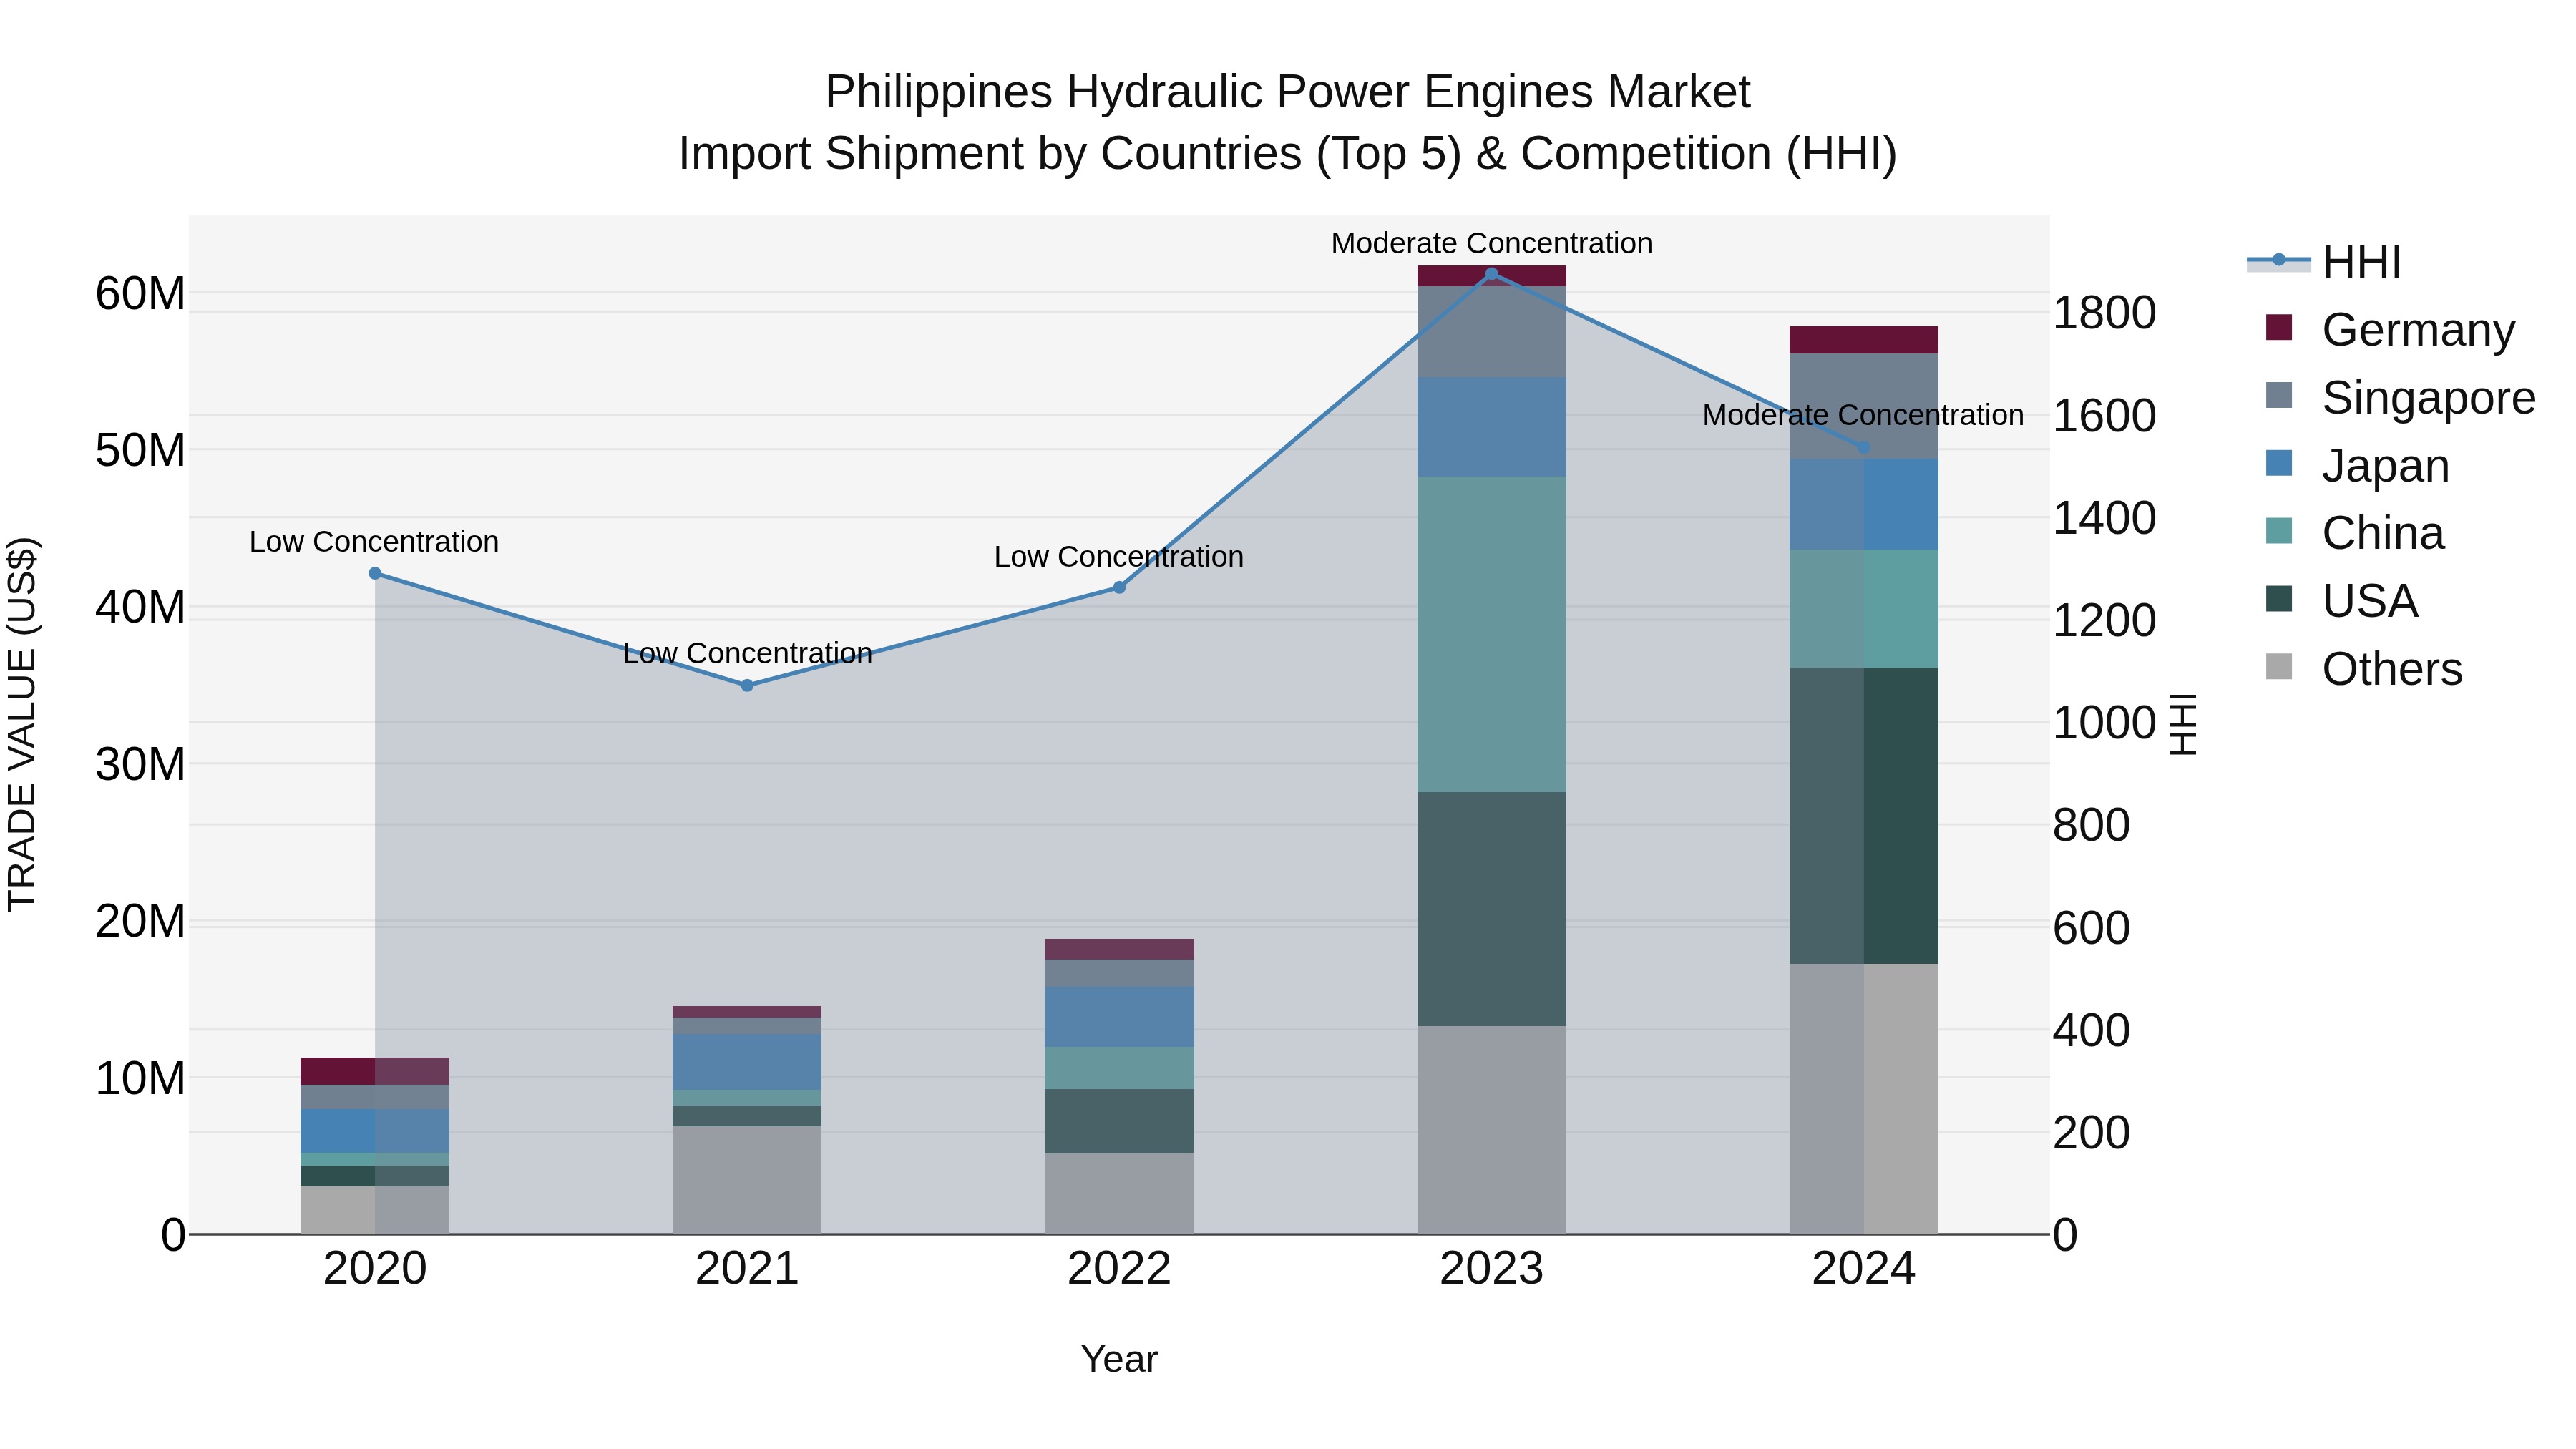Click the 60M trade value tick label
Viewport: 2576px width, 1449px height.
140,294
